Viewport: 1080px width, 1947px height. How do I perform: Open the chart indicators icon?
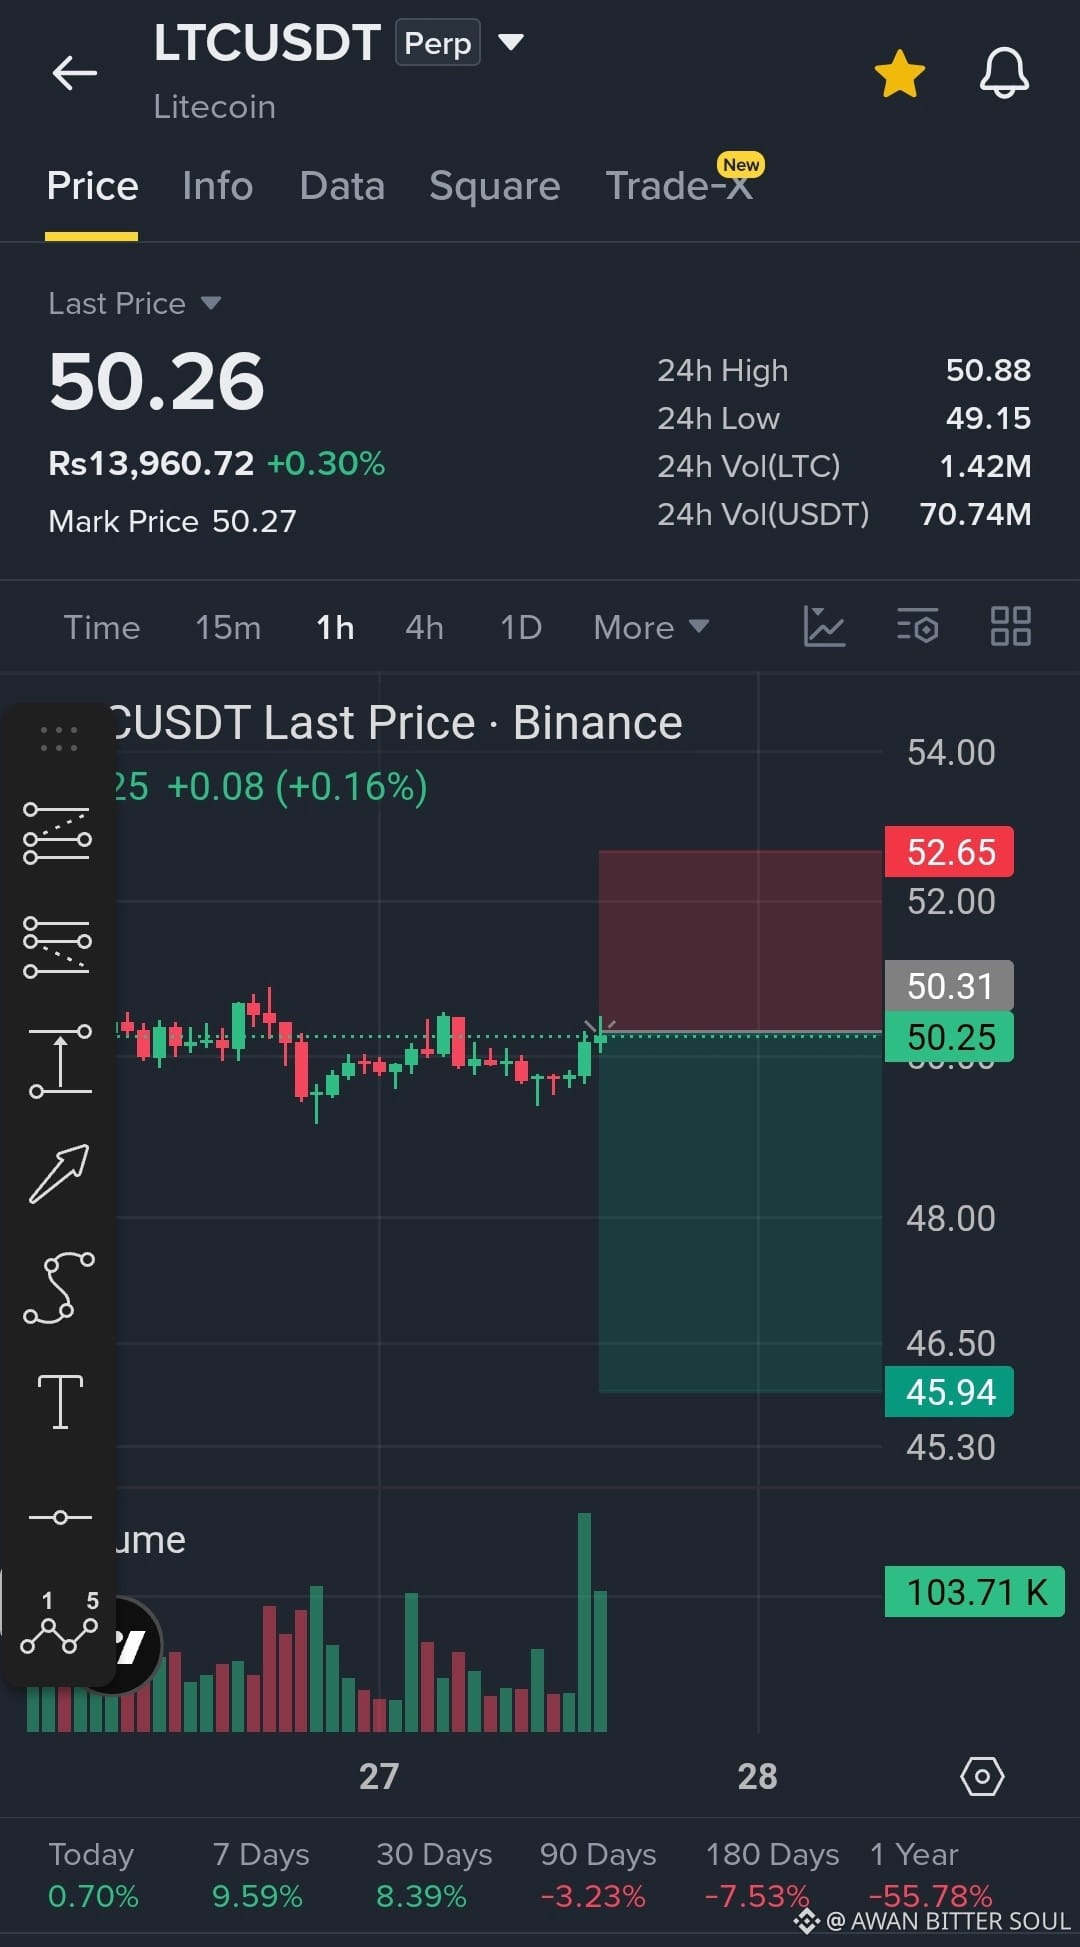tap(824, 627)
